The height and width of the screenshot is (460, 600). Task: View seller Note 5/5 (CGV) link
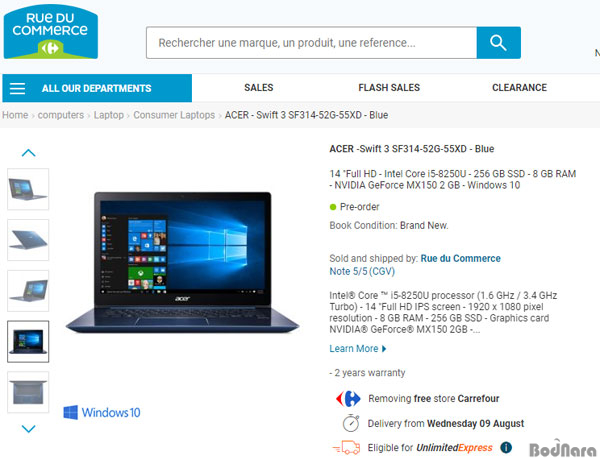pyautogui.click(x=362, y=271)
